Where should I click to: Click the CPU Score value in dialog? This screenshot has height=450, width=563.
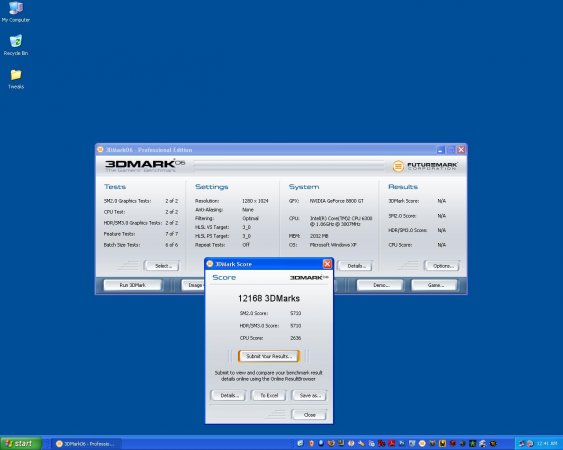(x=296, y=338)
